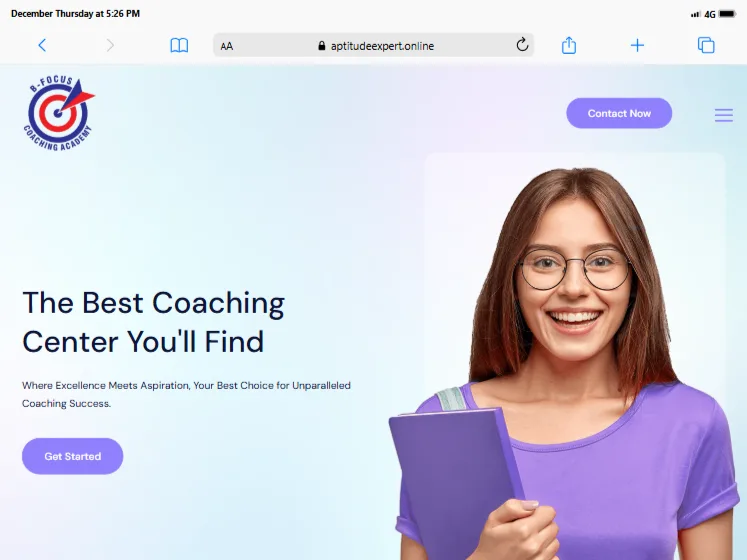
Task: Open the bookmarks book icon
Action: click(179, 45)
